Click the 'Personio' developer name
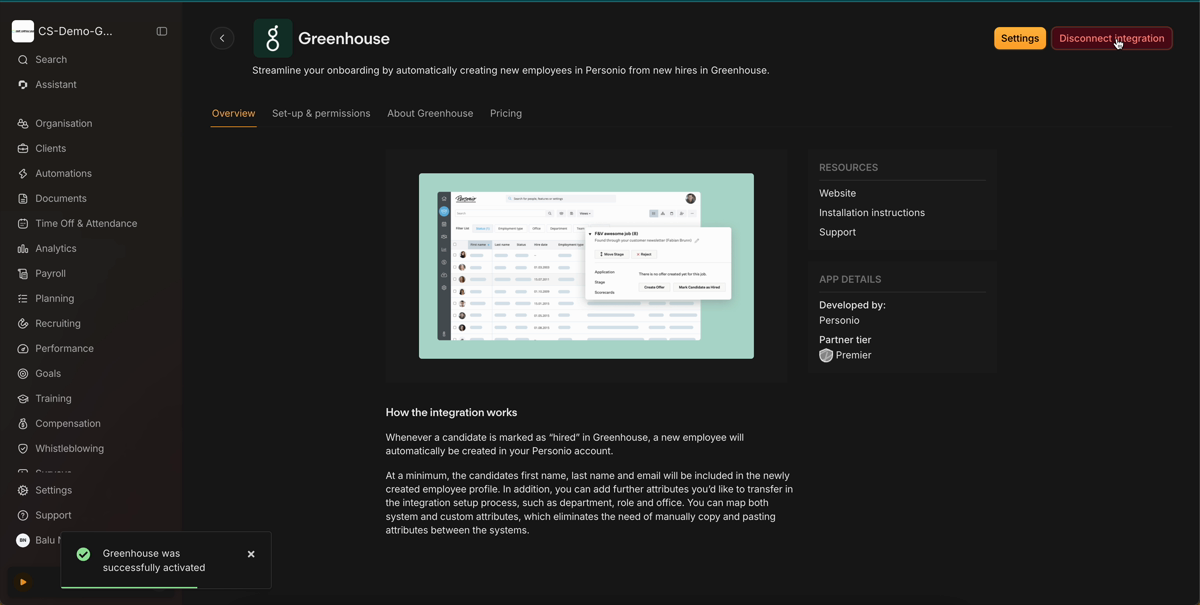The height and width of the screenshot is (605, 1200). tap(839, 321)
